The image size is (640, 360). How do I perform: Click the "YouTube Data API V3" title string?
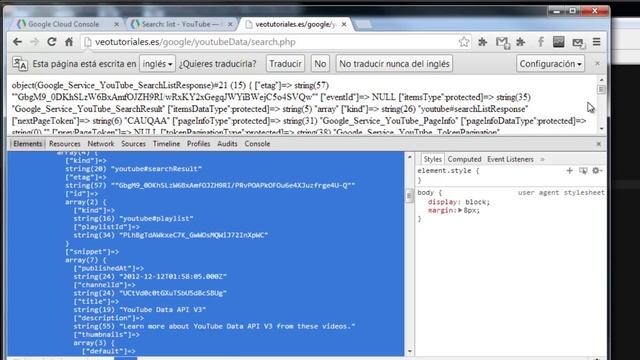140,310
